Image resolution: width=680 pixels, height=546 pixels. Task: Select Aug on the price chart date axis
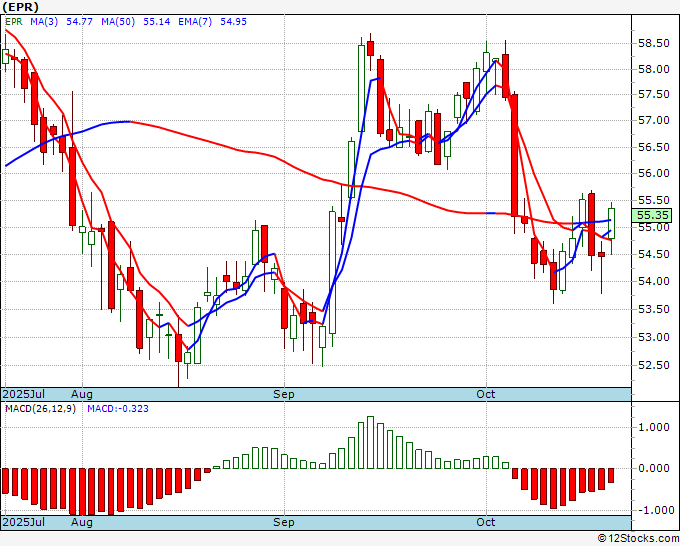coord(82,394)
